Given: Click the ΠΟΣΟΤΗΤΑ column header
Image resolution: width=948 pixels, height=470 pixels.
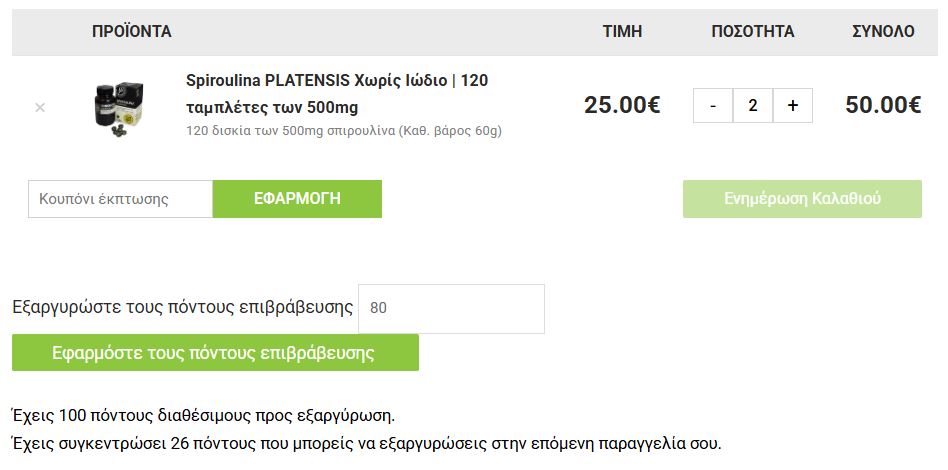Looking at the screenshot, I should tap(753, 32).
